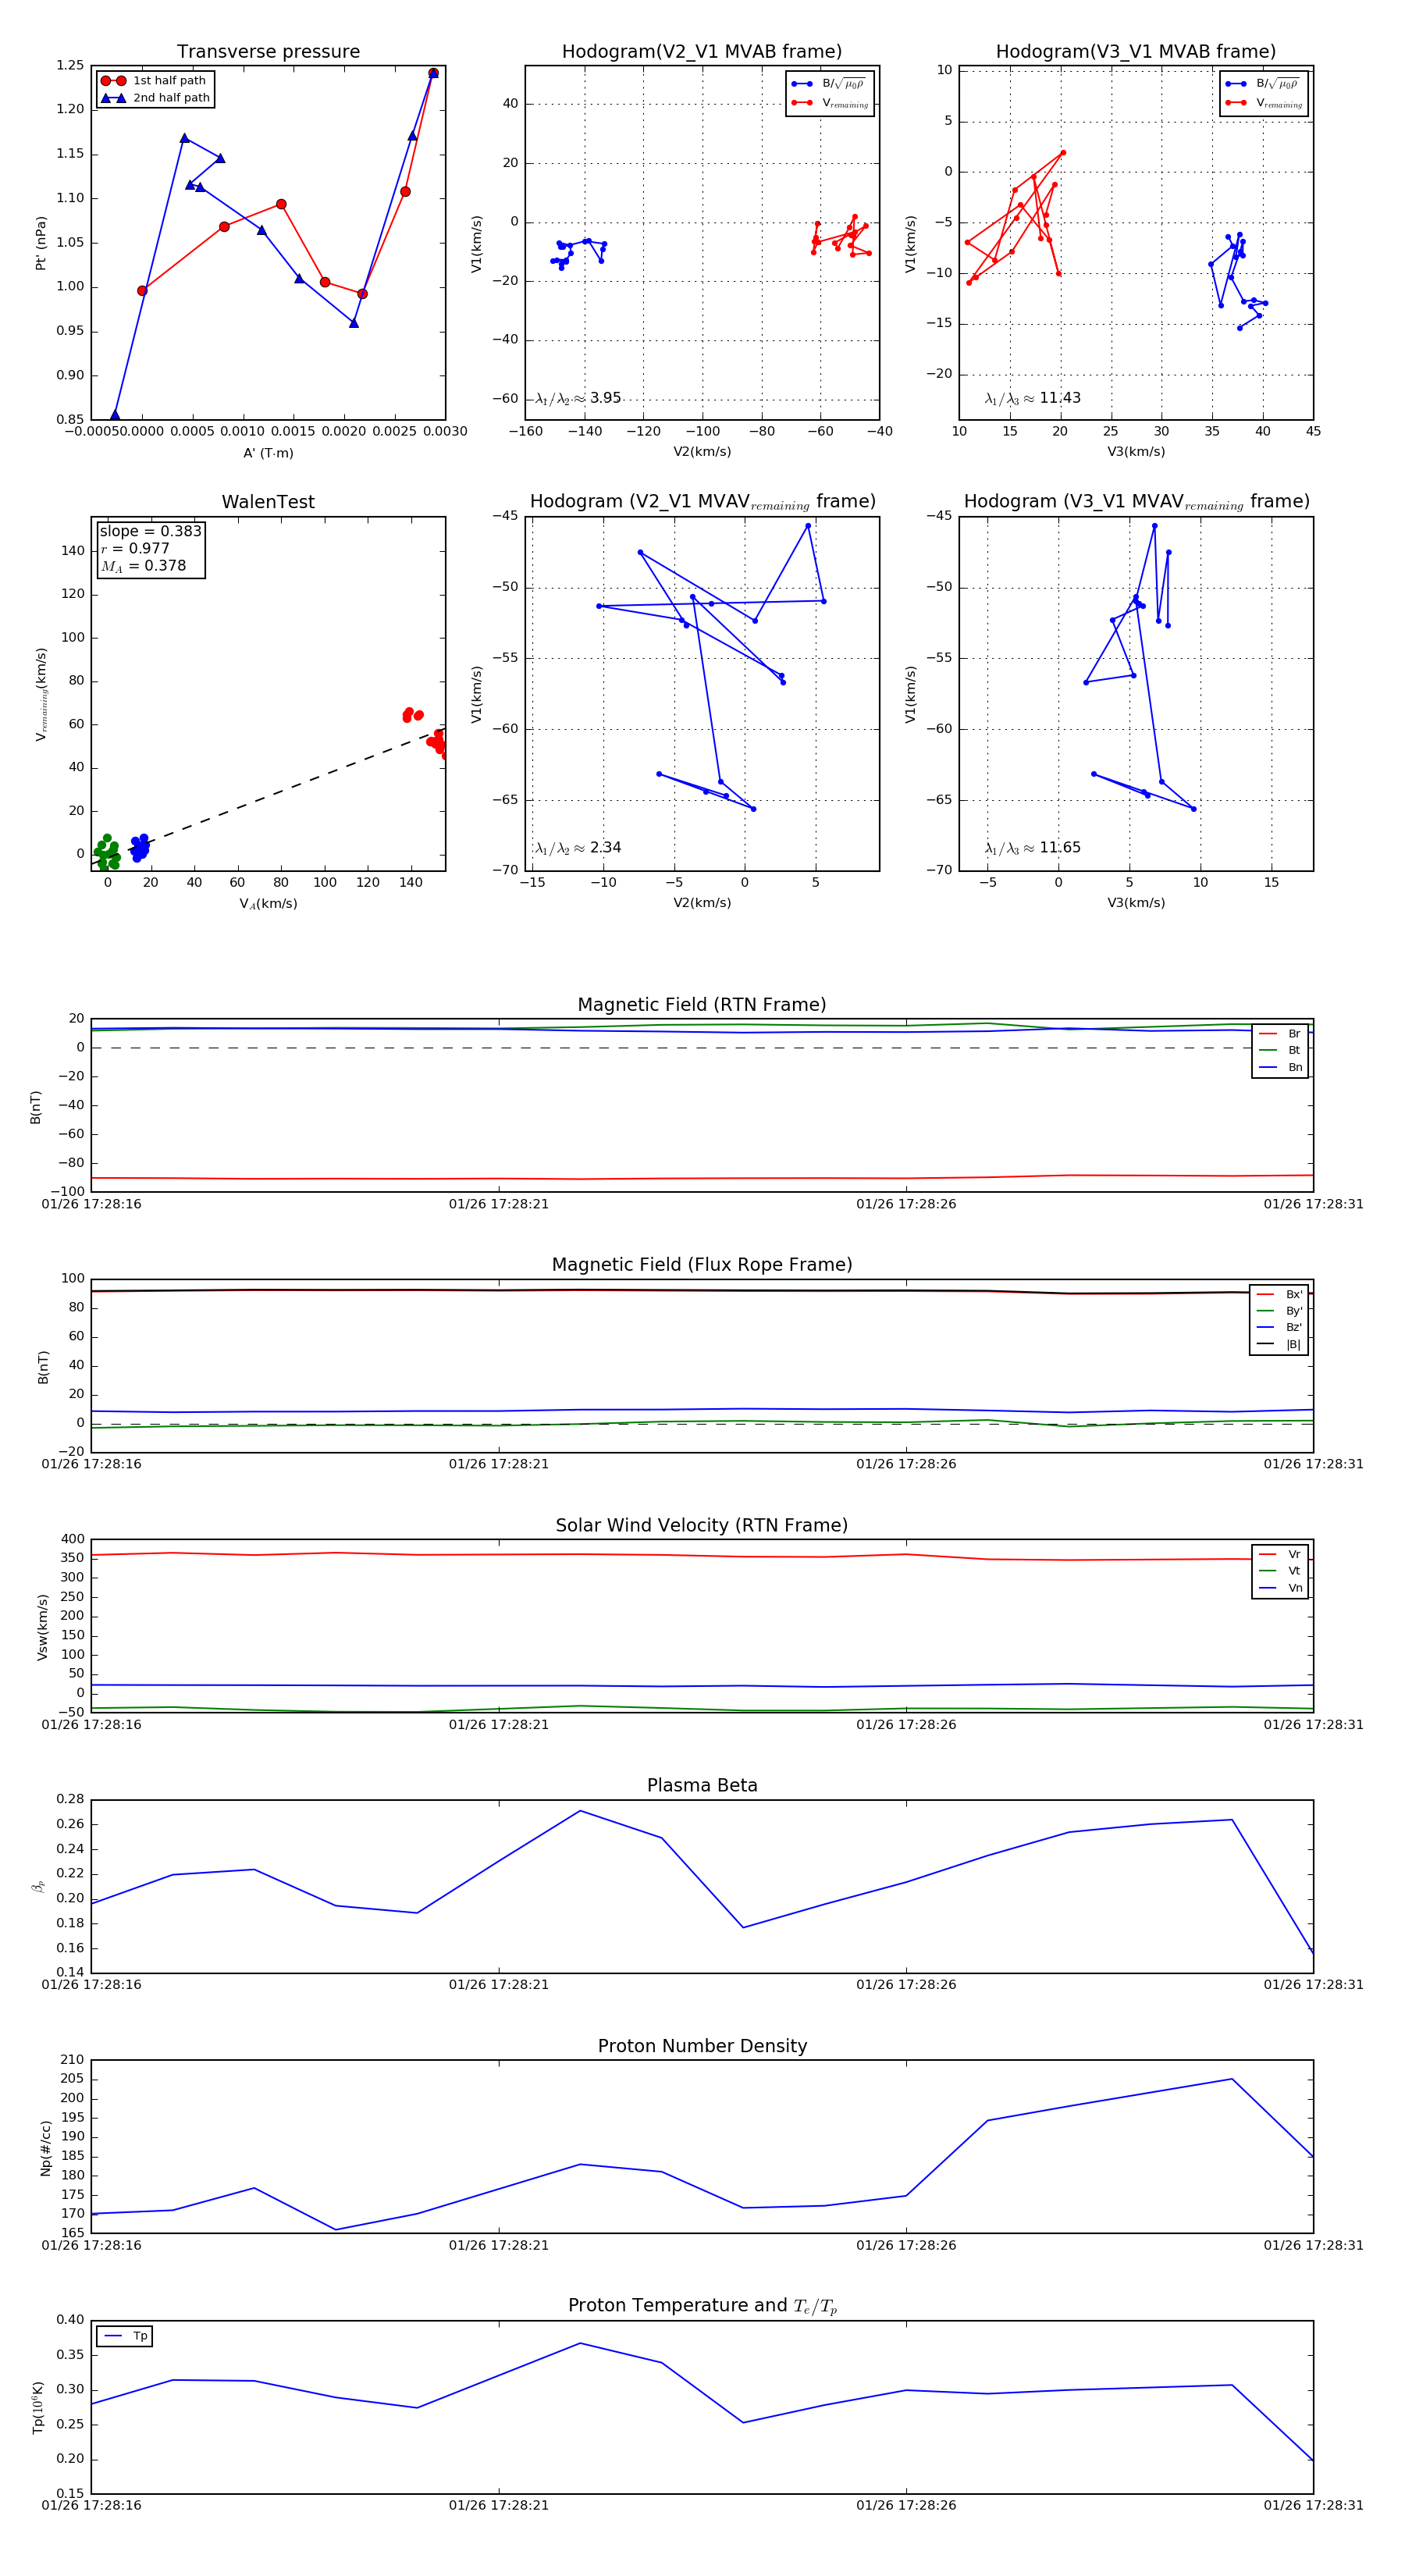Select the "Bt" legend entry
Viewport: 1405px width, 2576px height.
pyautogui.click(x=1280, y=1051)
